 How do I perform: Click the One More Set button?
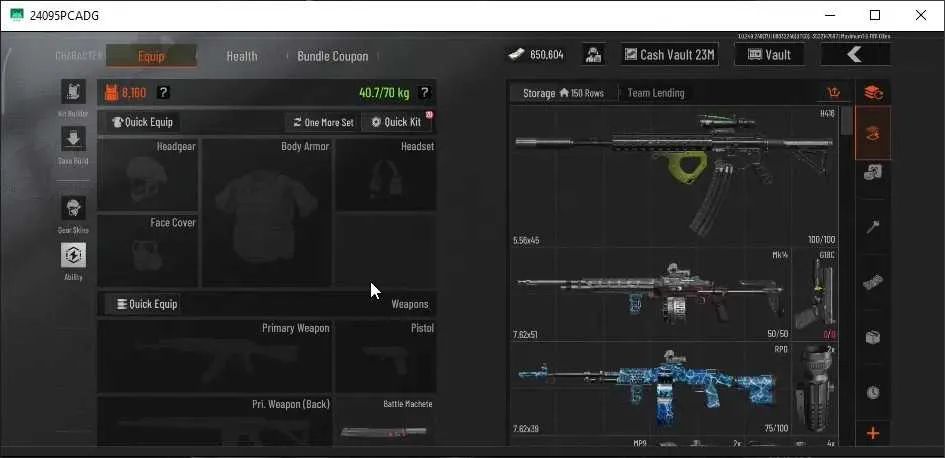click(x=324, y=122)
